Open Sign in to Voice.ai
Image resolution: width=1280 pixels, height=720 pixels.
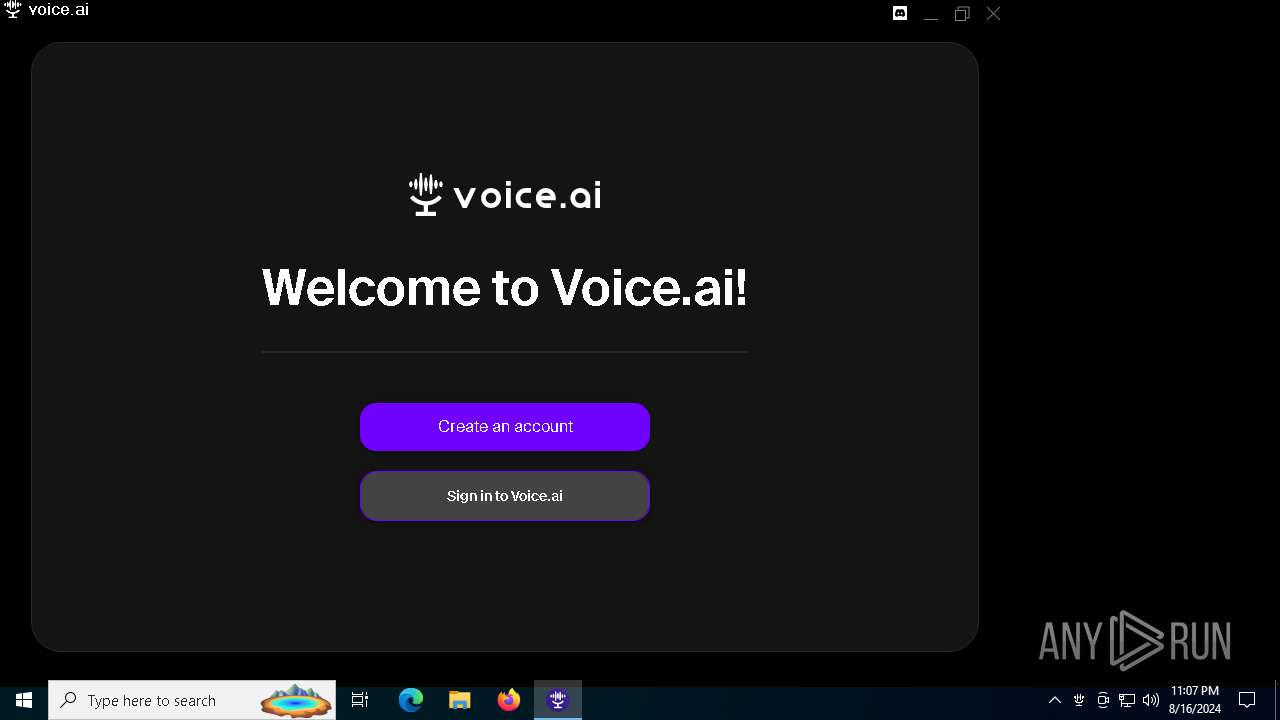click(505, 496)
